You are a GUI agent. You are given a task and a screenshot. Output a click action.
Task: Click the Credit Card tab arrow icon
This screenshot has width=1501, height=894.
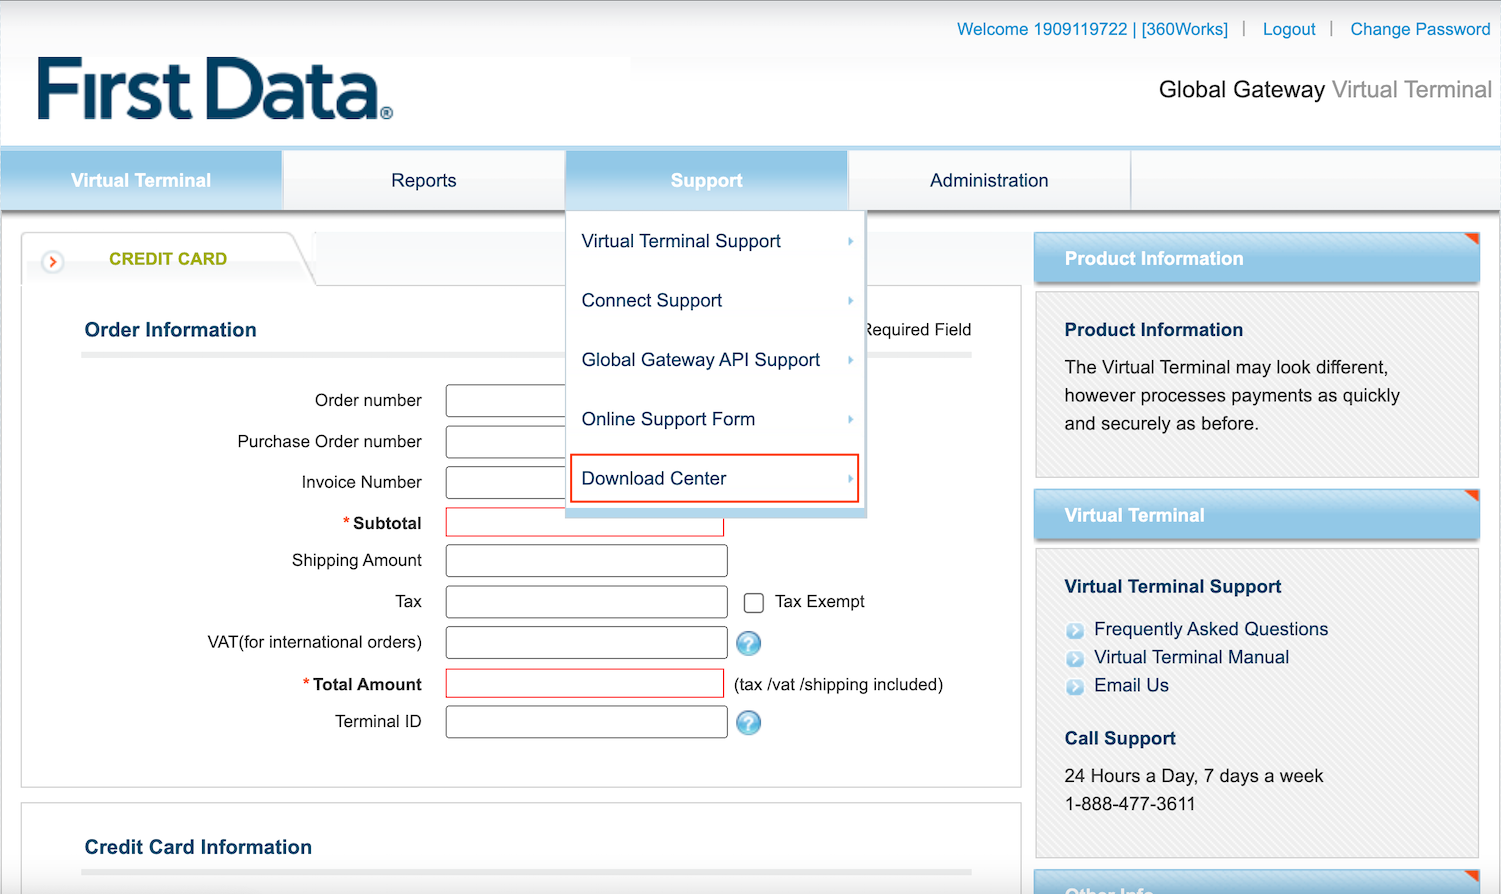coord(53,262)
